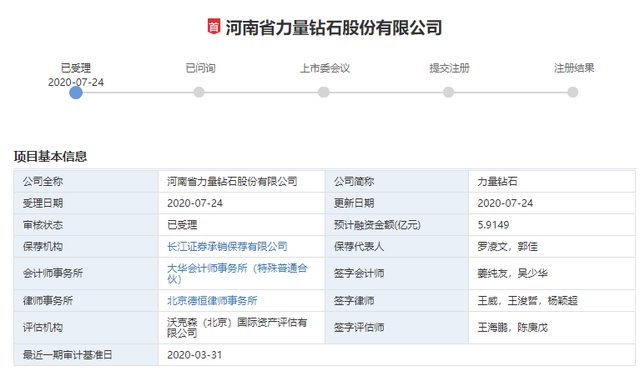The height and width of the screenshot is (371, 640).
Task: Click the 上市委会议 step label
Action: 325,68
